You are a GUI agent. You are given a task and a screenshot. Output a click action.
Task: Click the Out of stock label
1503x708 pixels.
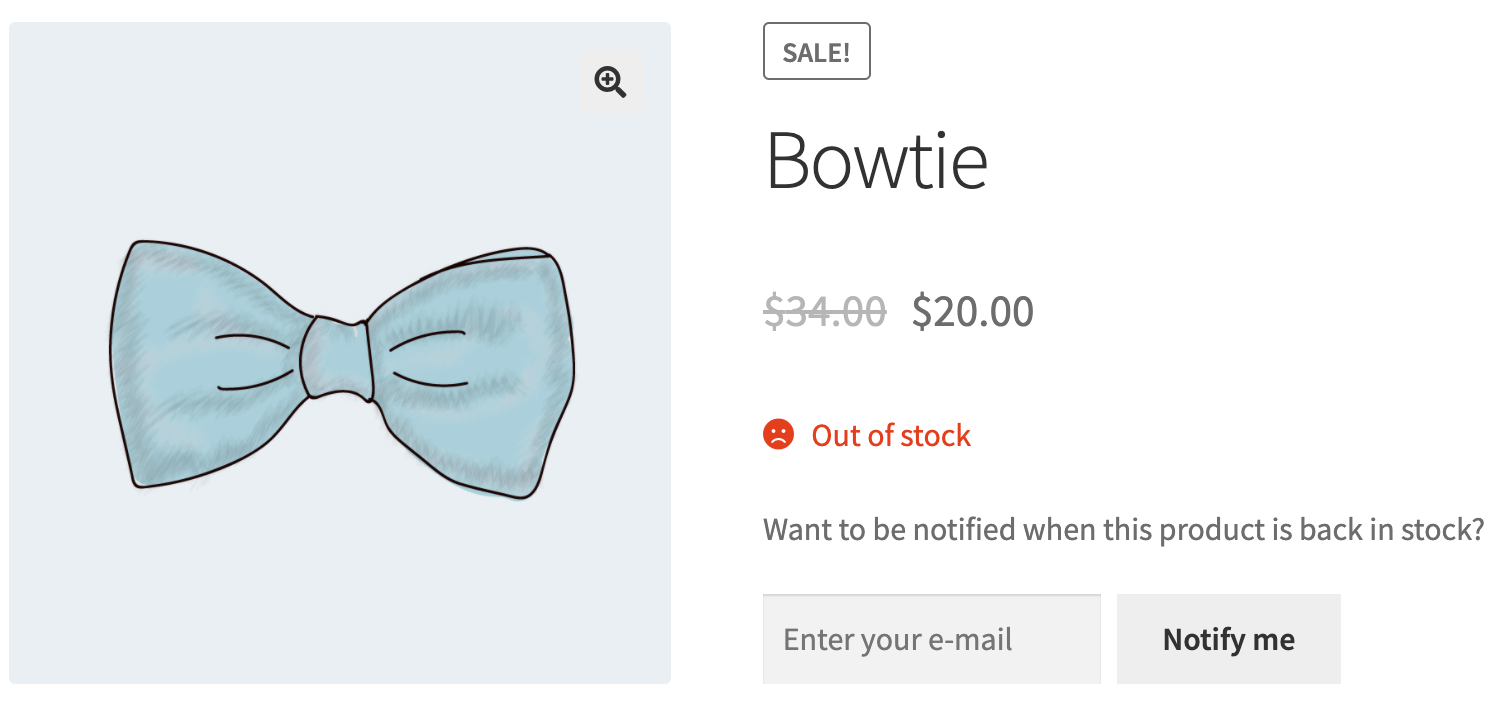click(889, 435)
